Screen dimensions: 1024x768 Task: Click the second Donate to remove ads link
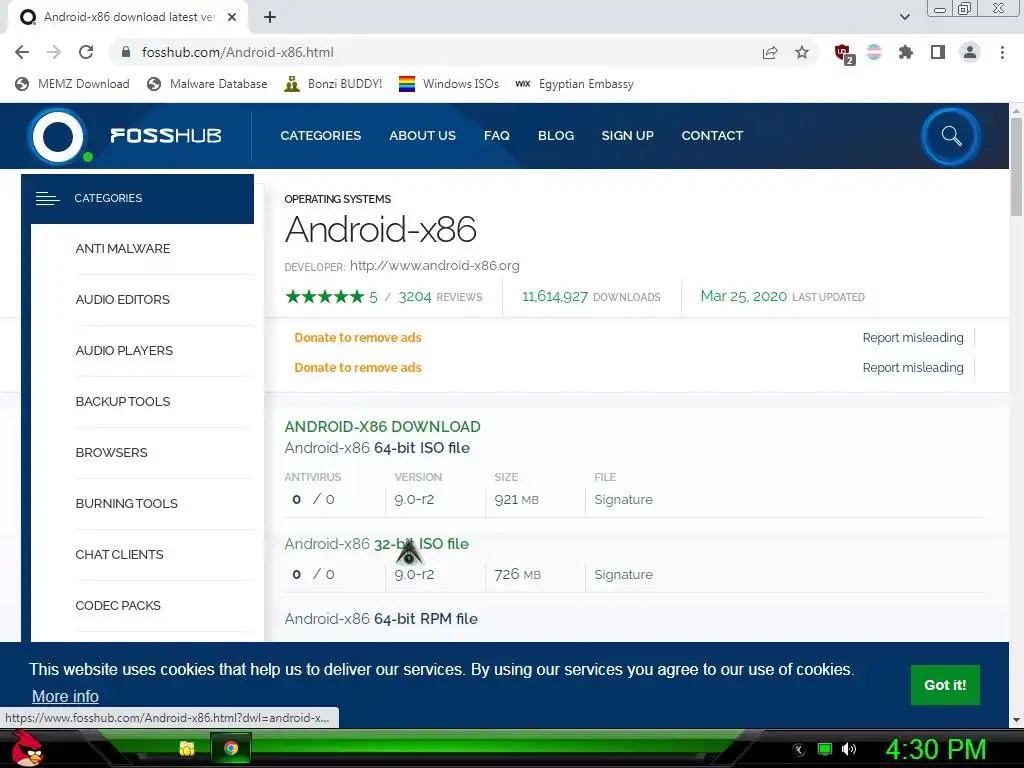[358, 368]
